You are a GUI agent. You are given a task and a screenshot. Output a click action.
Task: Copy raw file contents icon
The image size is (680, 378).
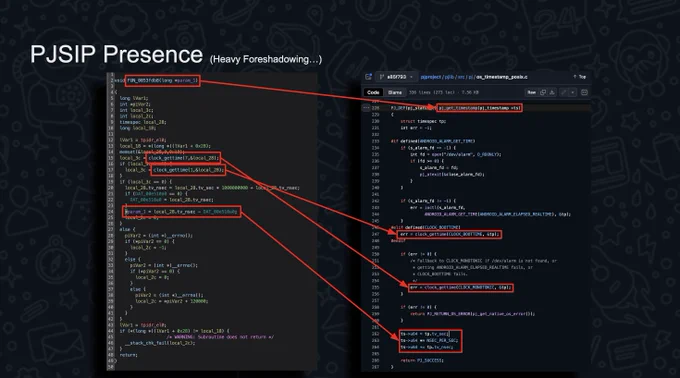coord(543,92)
